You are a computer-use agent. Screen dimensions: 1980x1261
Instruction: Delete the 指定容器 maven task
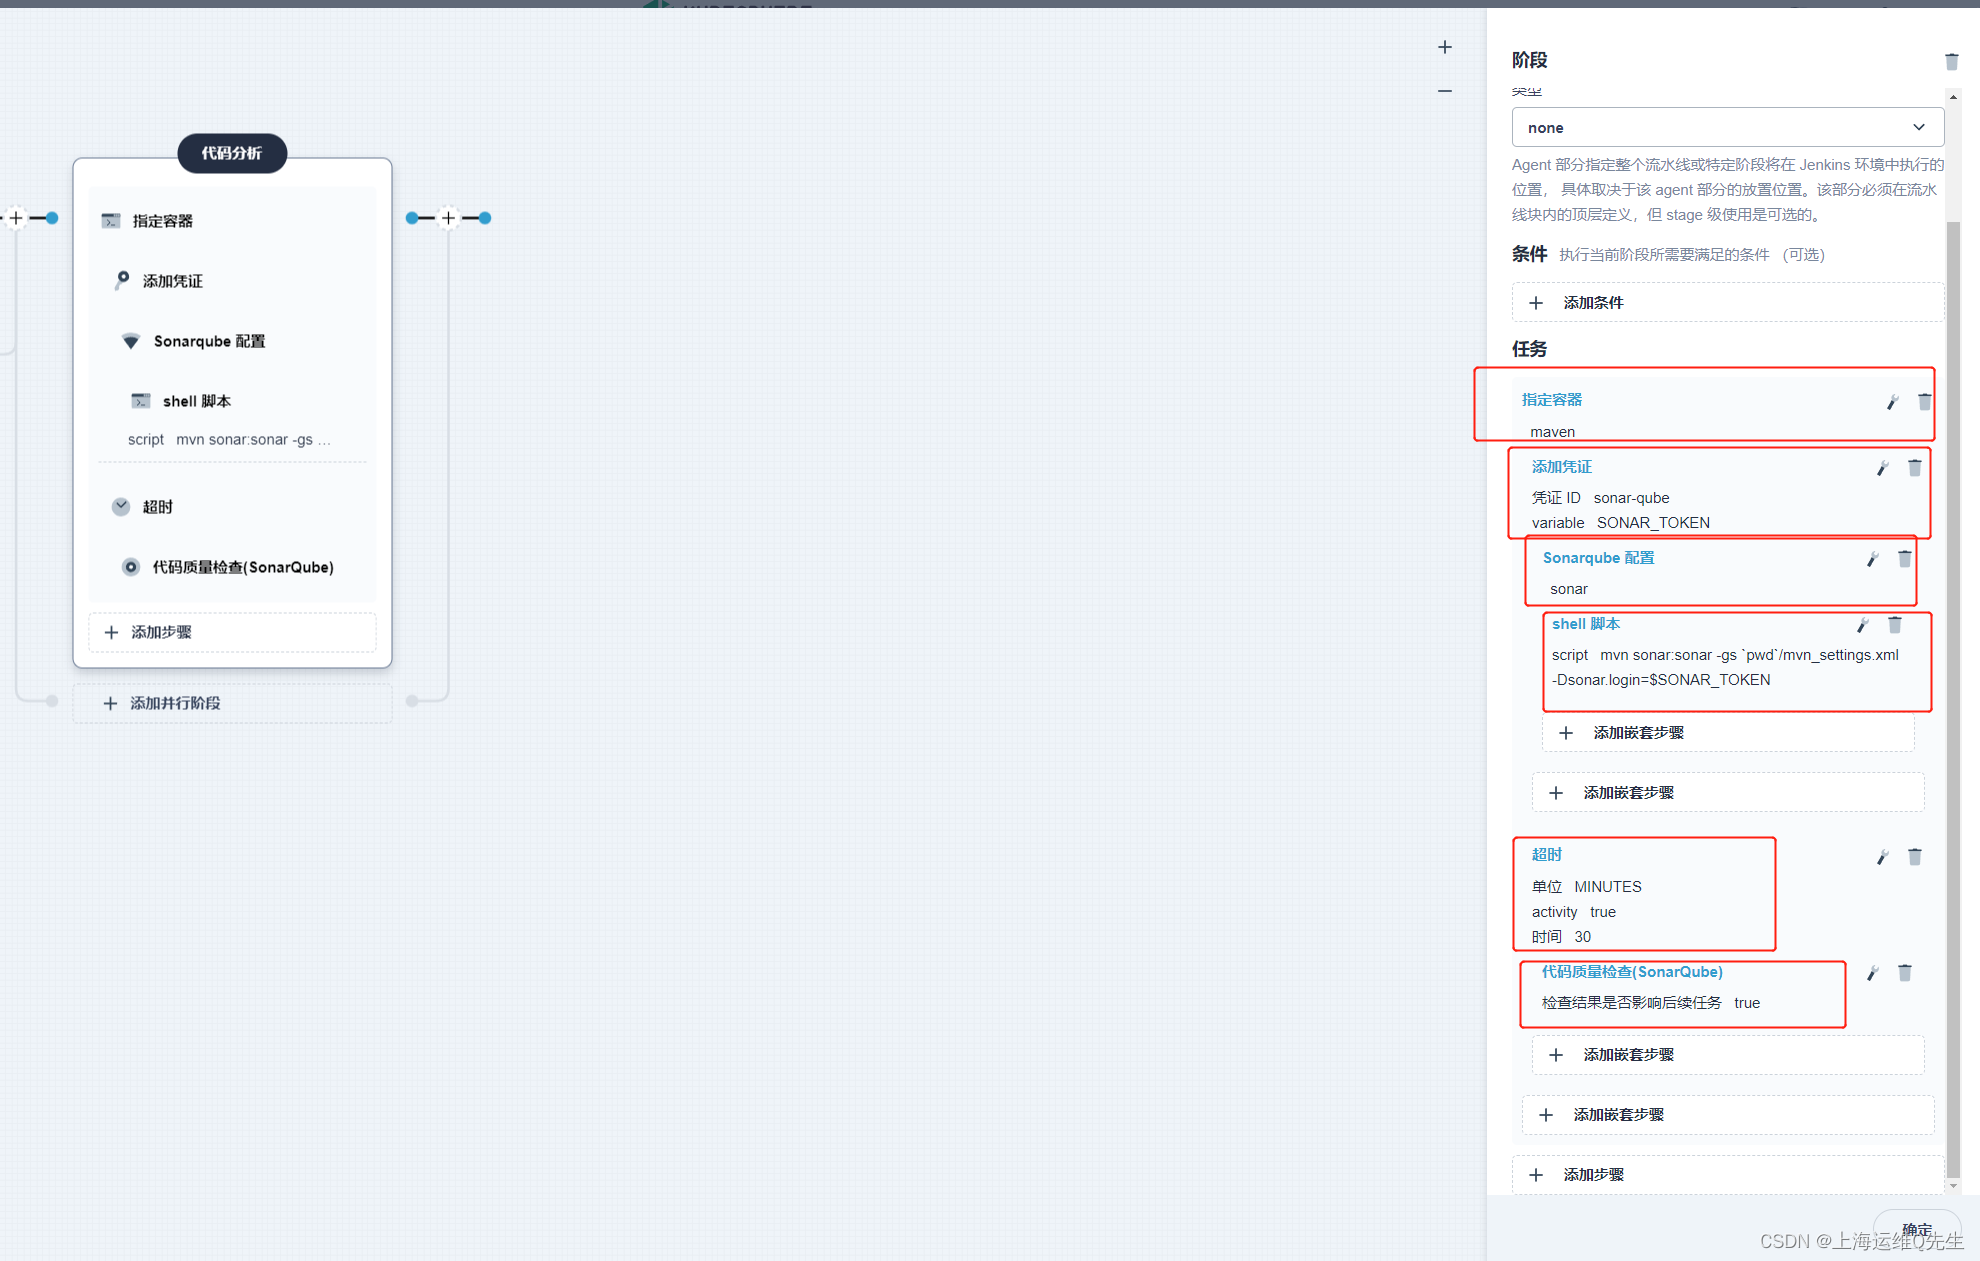coord(1924,402)
